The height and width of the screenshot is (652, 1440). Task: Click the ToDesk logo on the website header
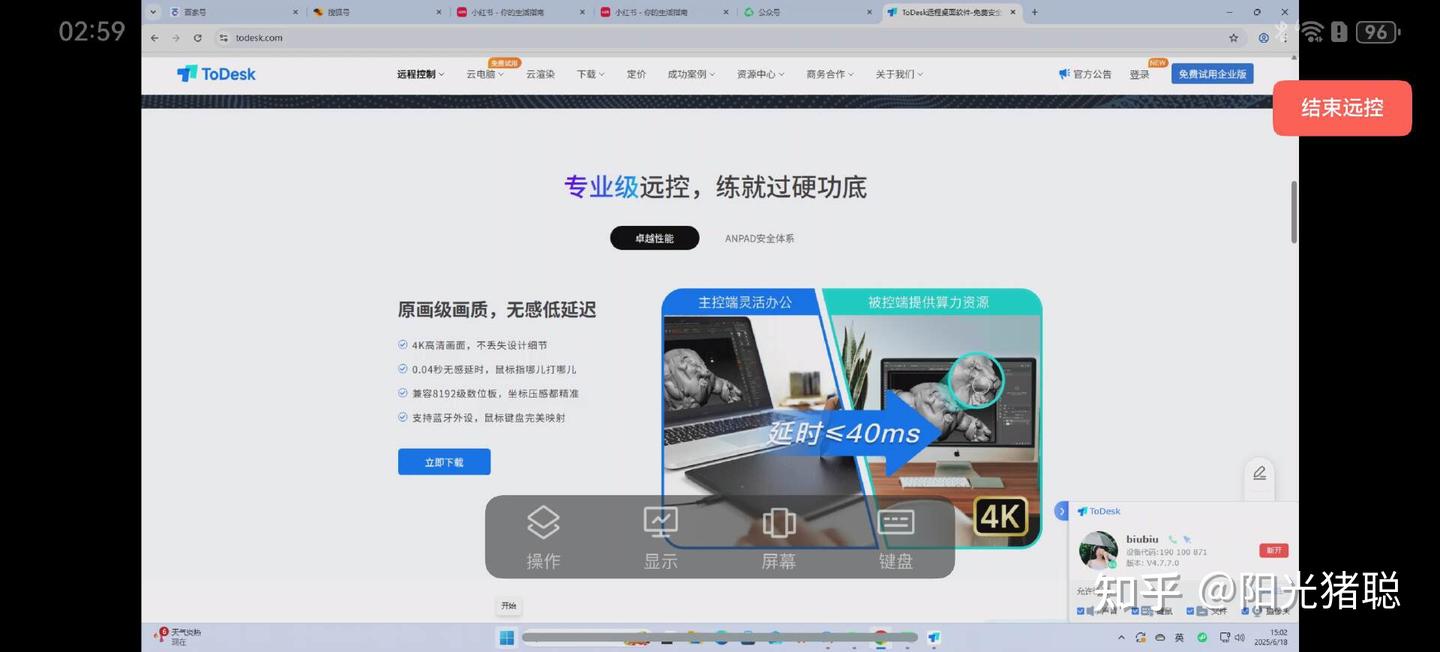click(x=216, y=73)
